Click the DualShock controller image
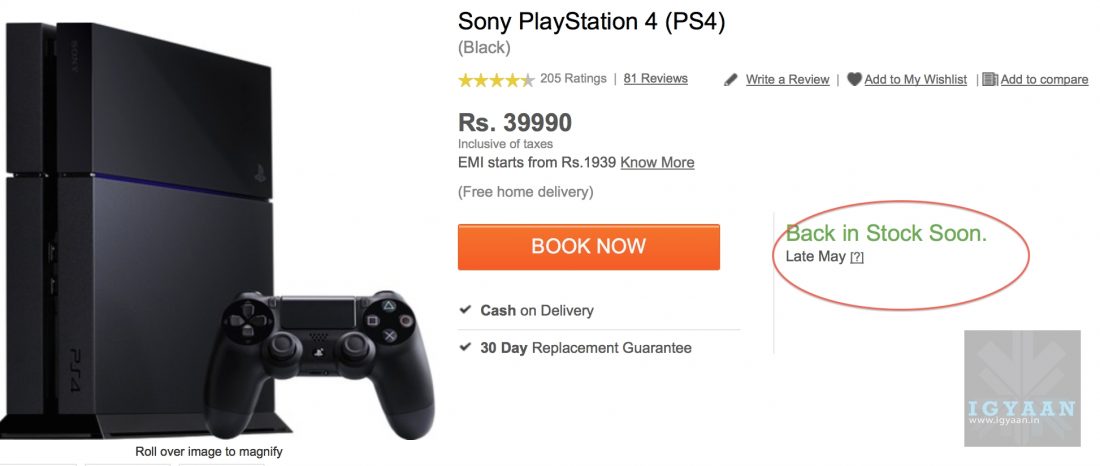 [318, 360]
